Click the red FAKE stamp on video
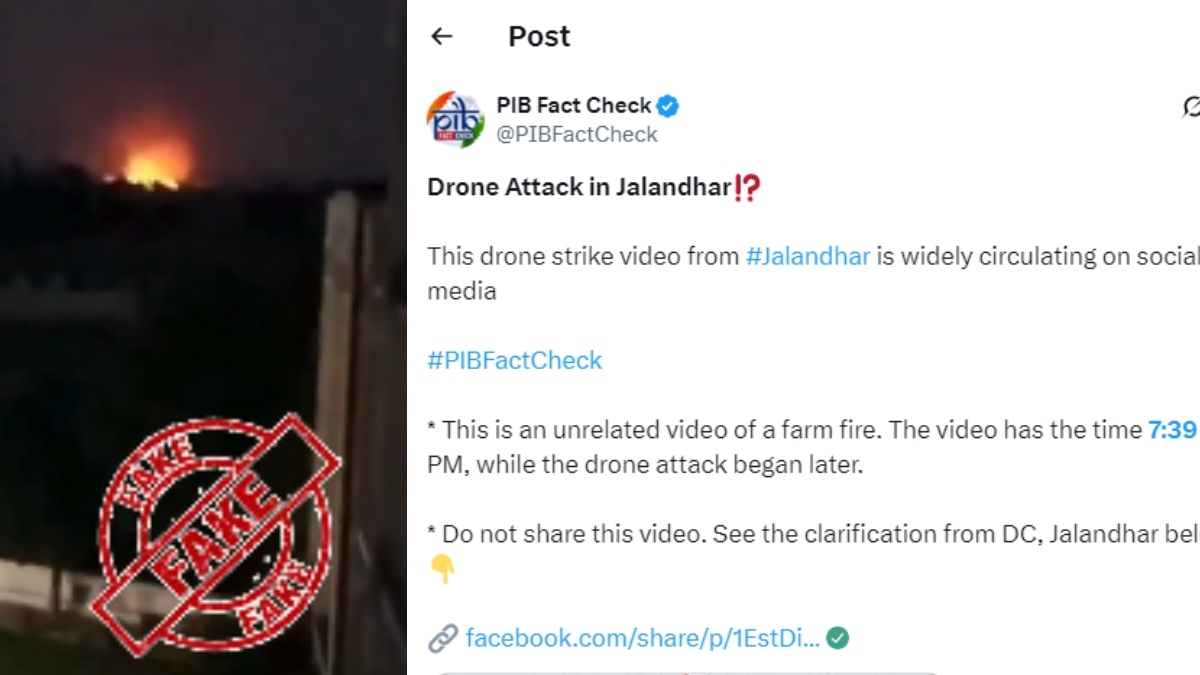Viewport: 1200px width, 675px height. (220, 533)
